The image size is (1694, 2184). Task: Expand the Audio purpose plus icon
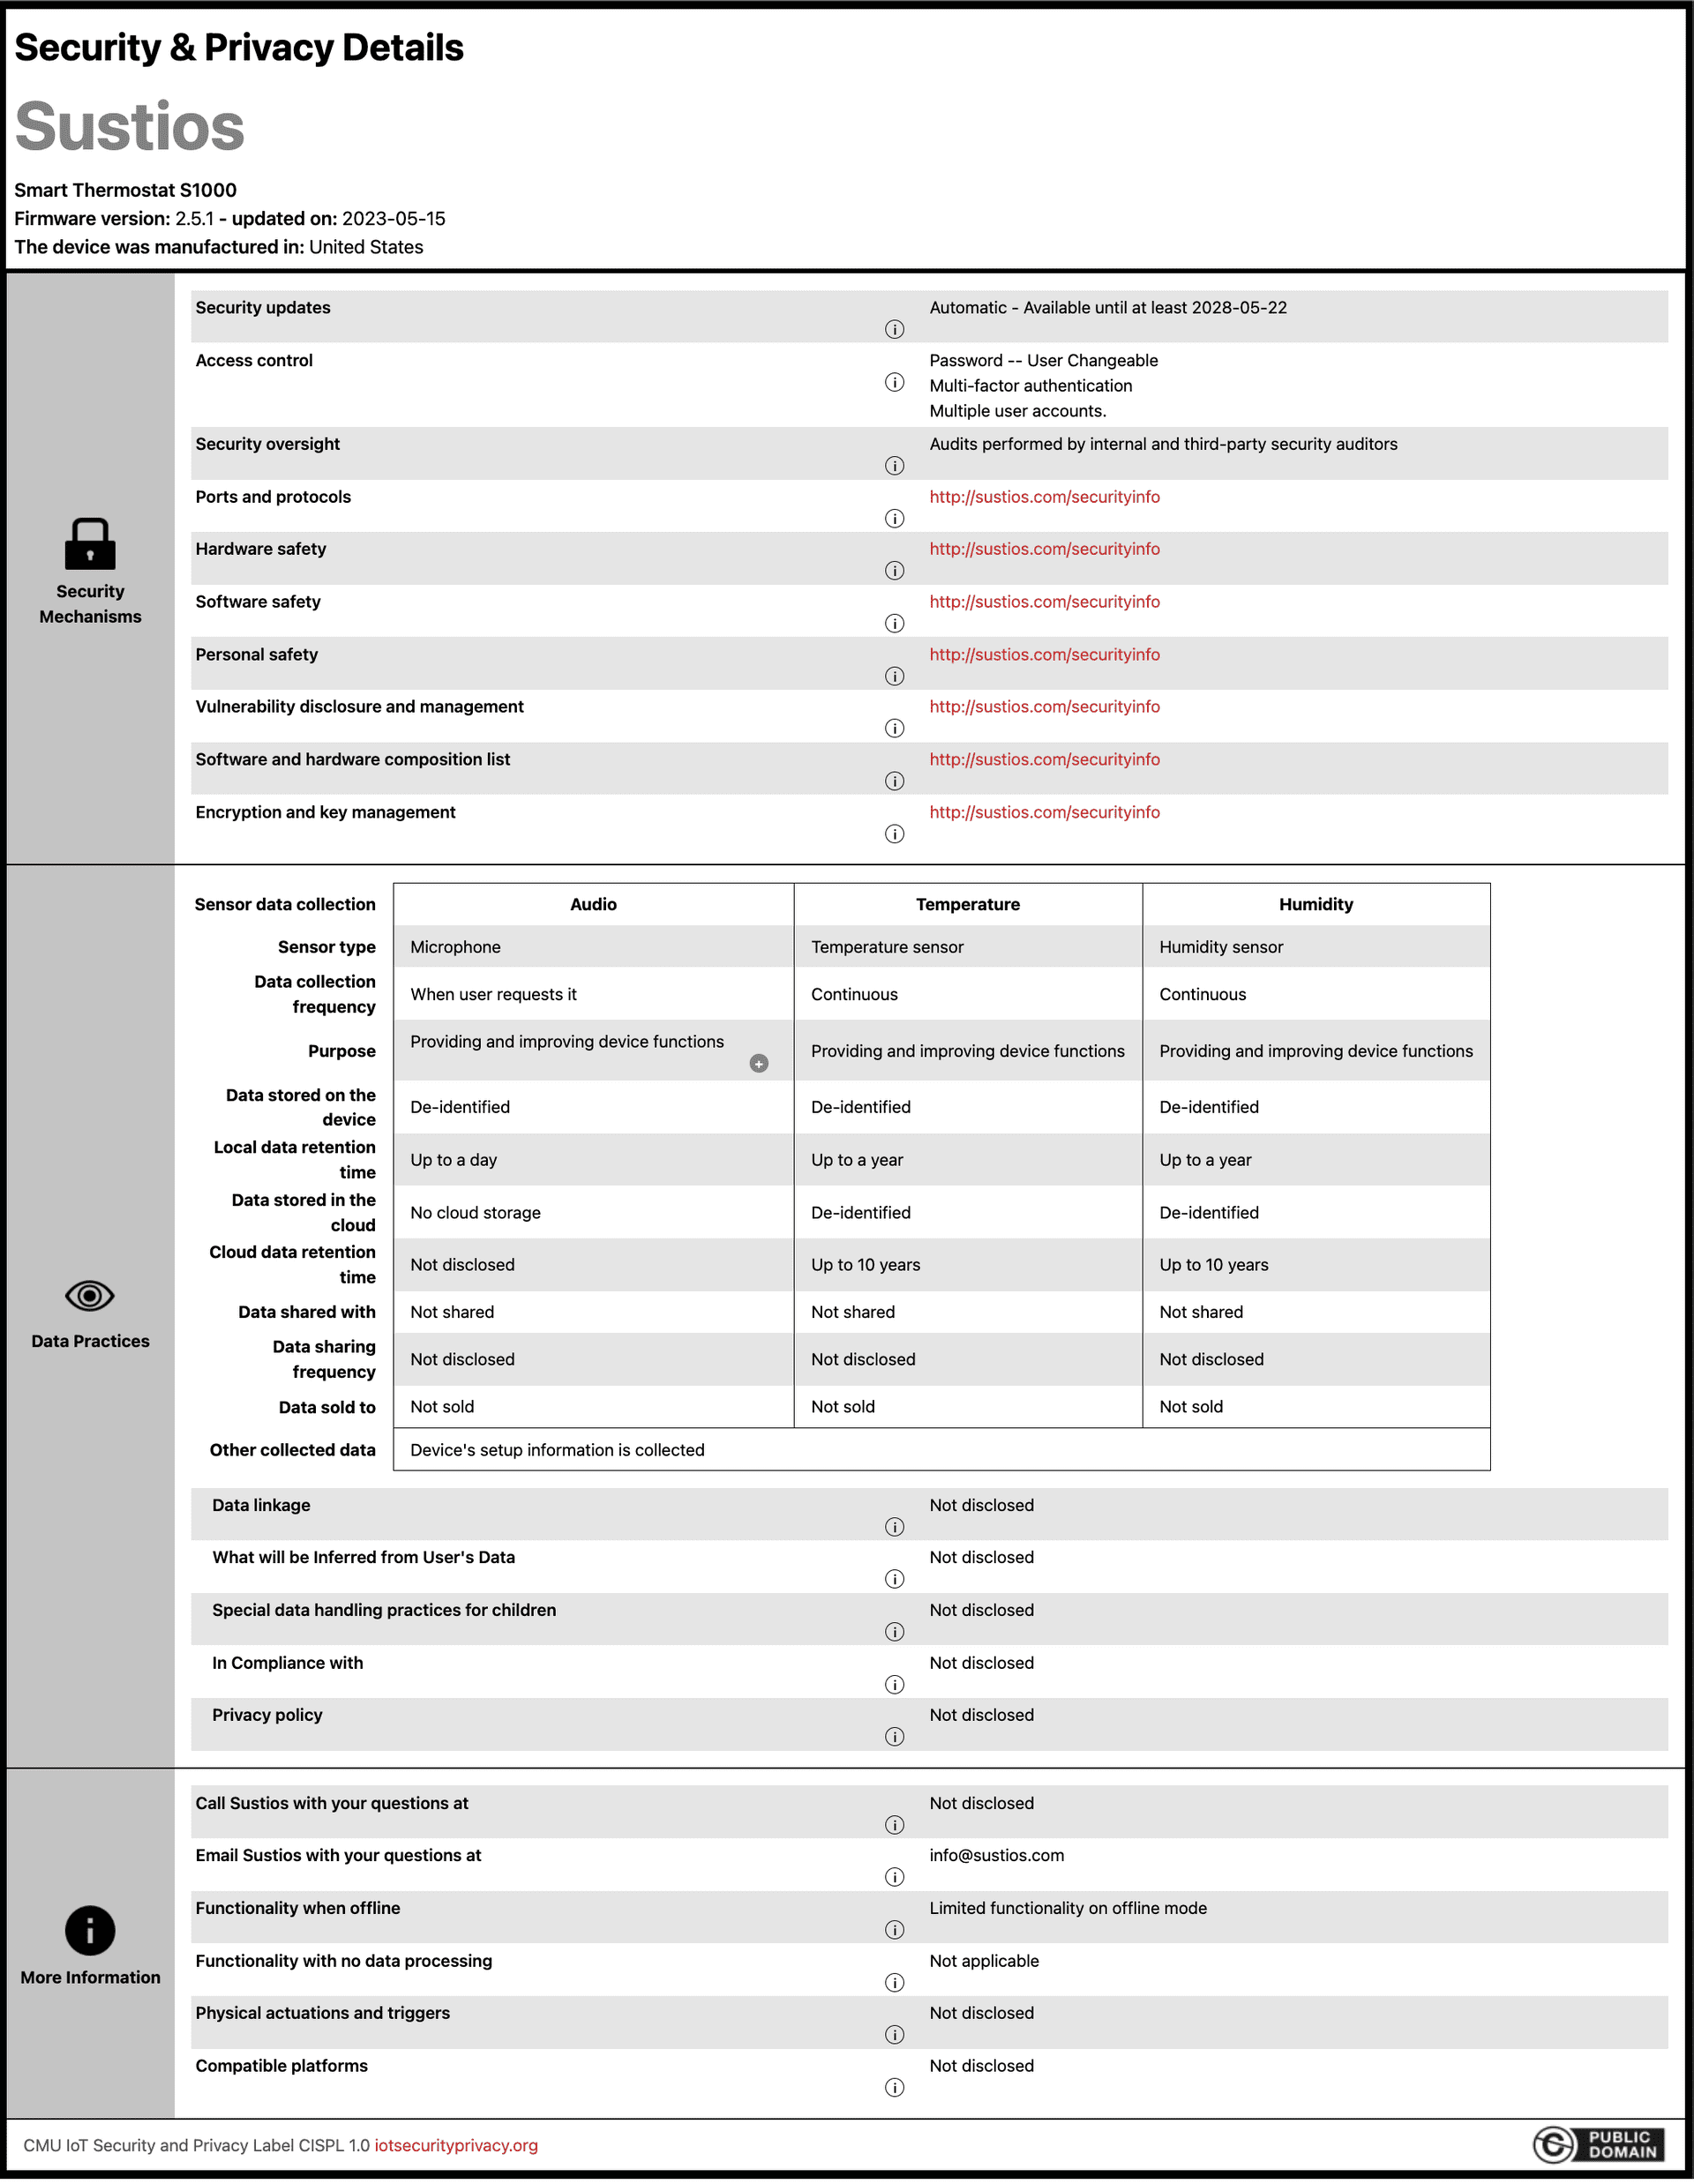tap(759, 1064)
